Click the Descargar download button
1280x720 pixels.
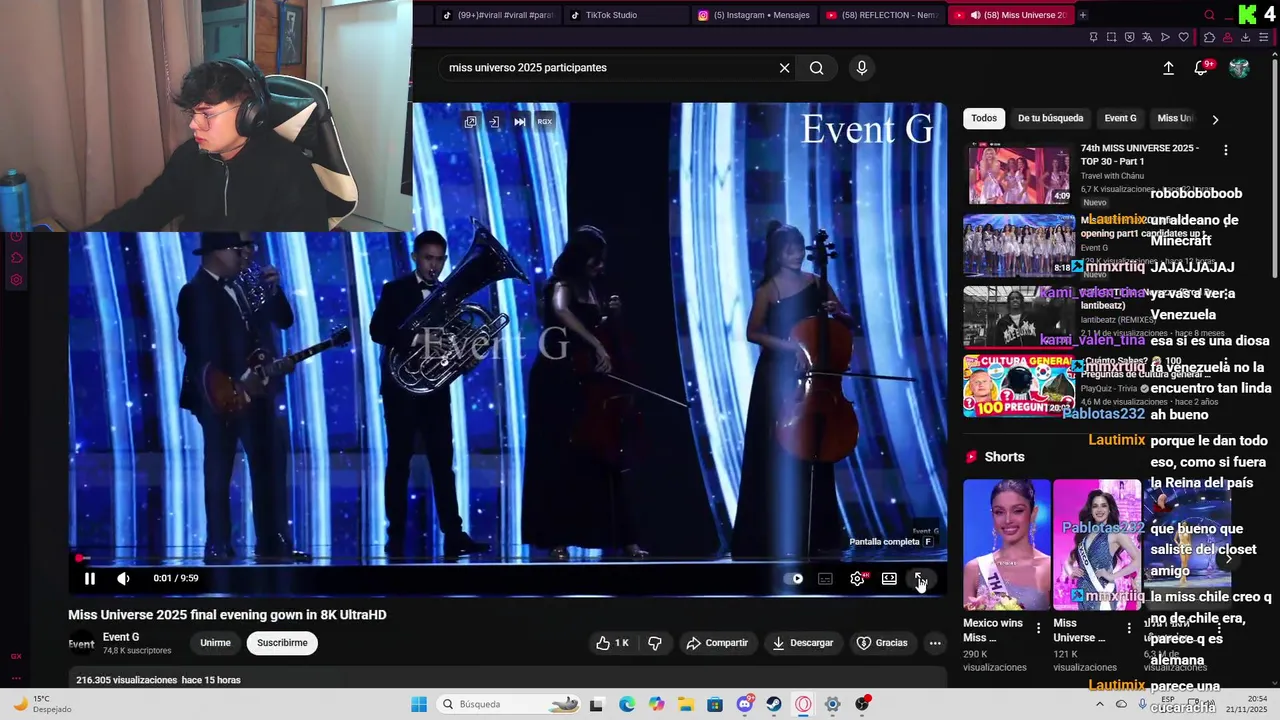click(x=803, y=643)
